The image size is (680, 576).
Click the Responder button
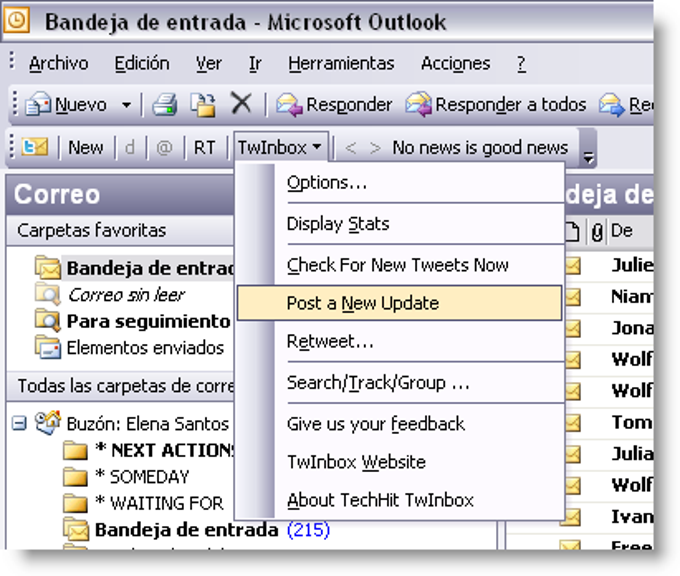(334, 105)
